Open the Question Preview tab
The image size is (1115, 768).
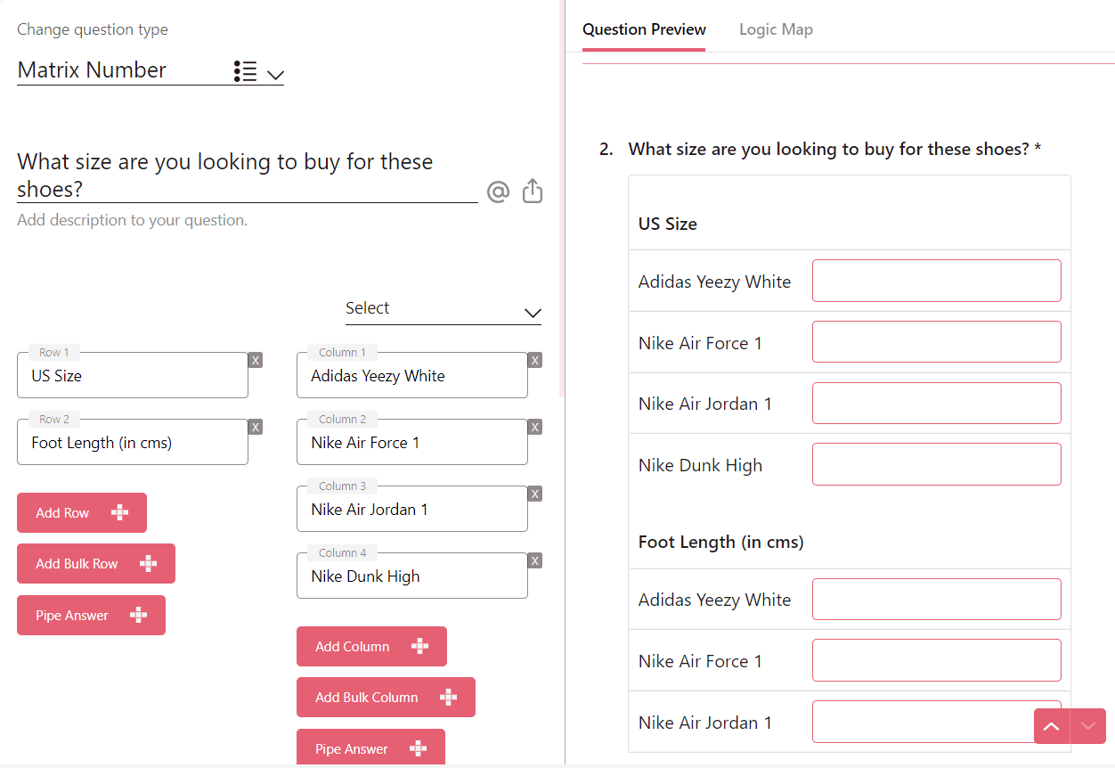[644, 29]
